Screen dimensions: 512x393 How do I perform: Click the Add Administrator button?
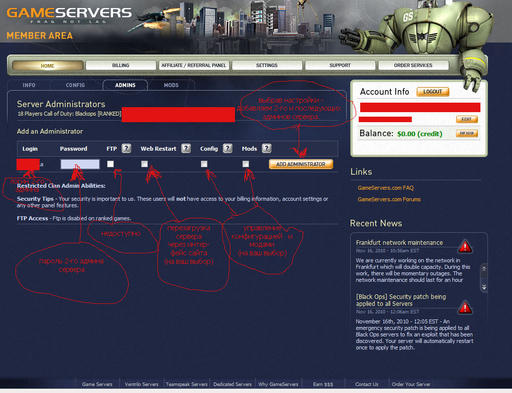(x=301, y=164)
